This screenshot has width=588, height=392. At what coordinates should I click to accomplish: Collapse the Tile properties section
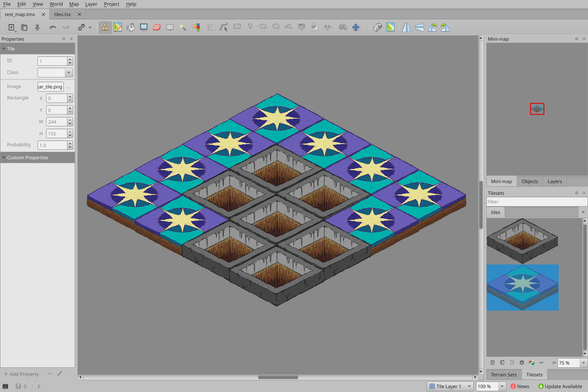[4, 49]
